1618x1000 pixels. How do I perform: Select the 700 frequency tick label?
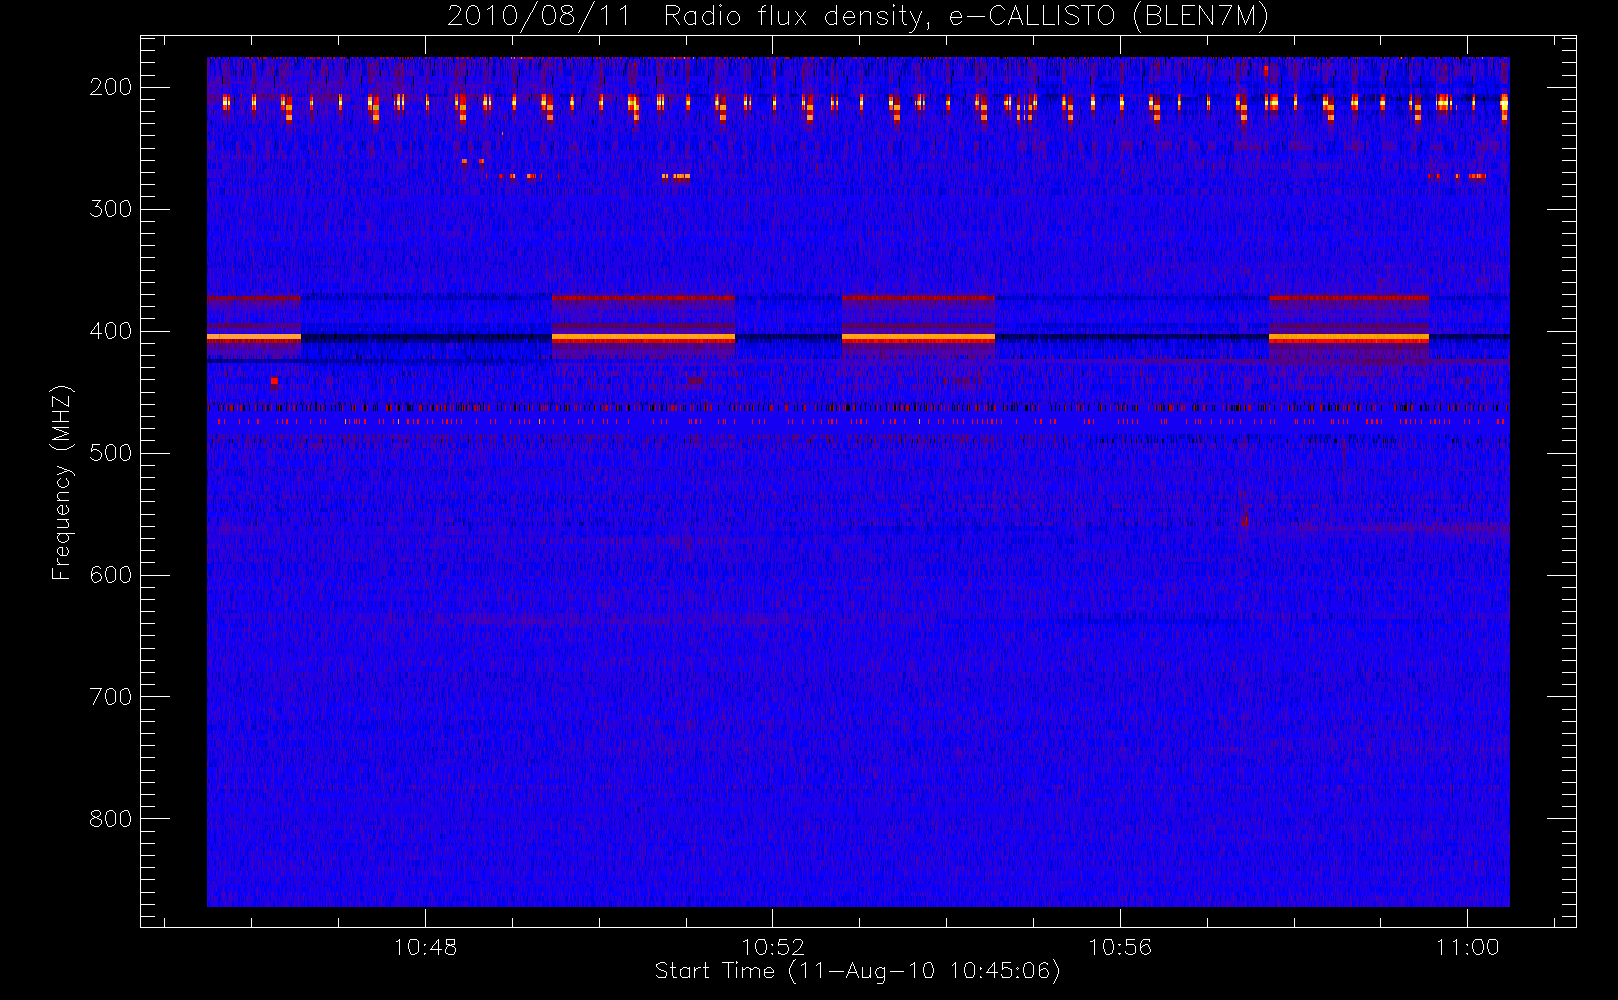(111, 697)
